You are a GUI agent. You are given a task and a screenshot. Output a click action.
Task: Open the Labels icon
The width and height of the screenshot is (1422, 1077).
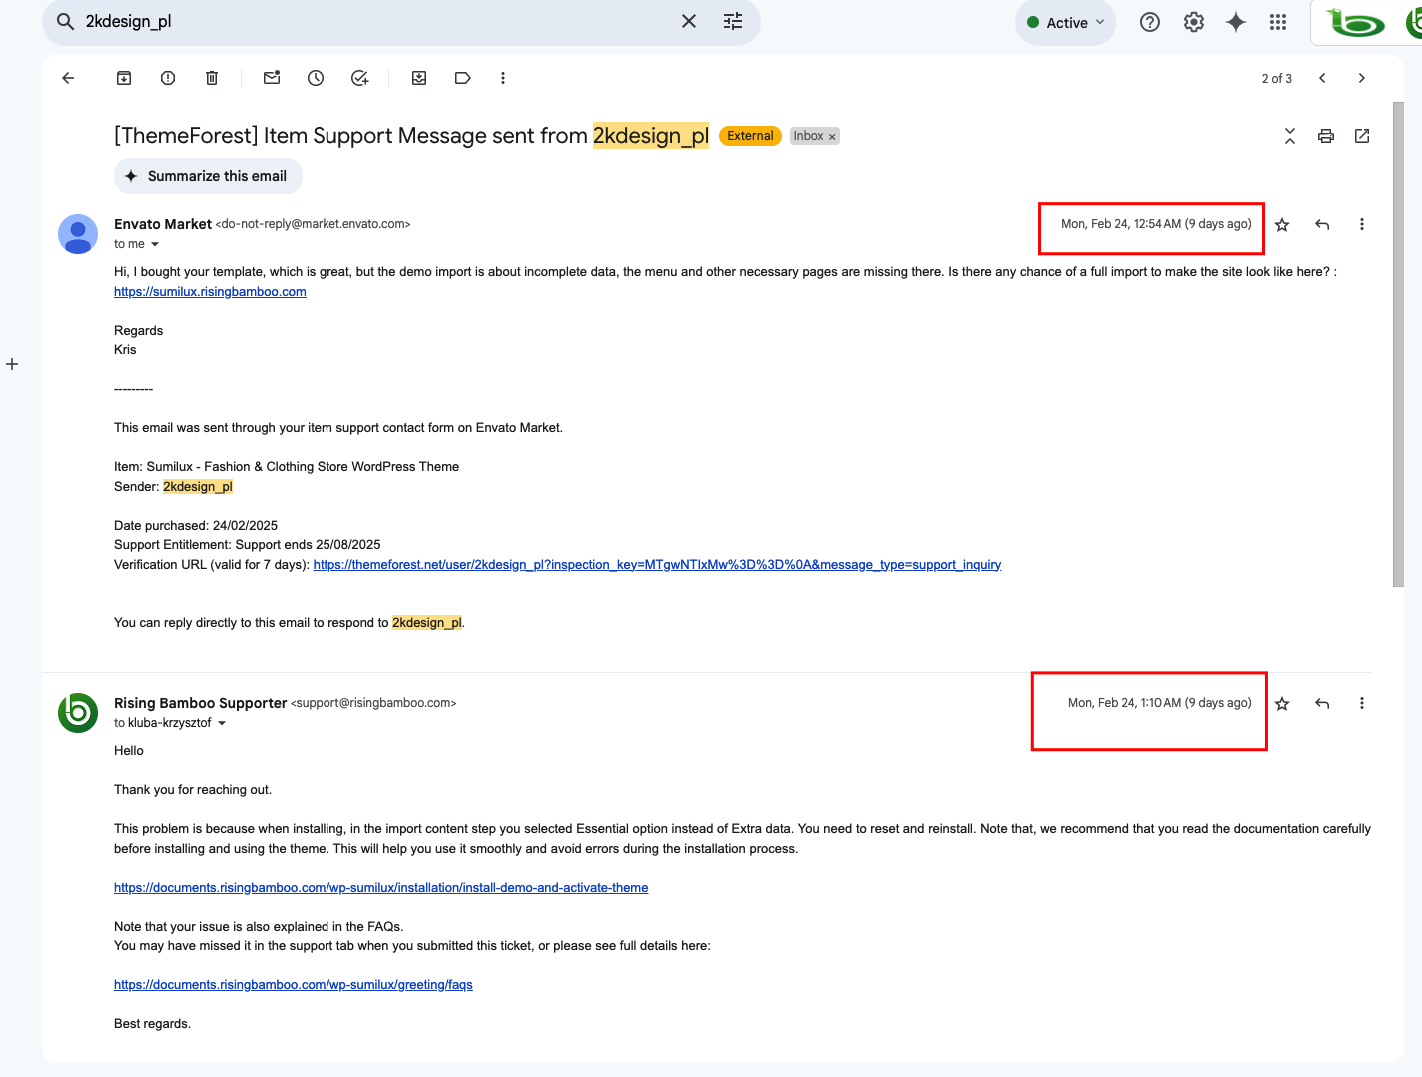(x=462, y=78)
